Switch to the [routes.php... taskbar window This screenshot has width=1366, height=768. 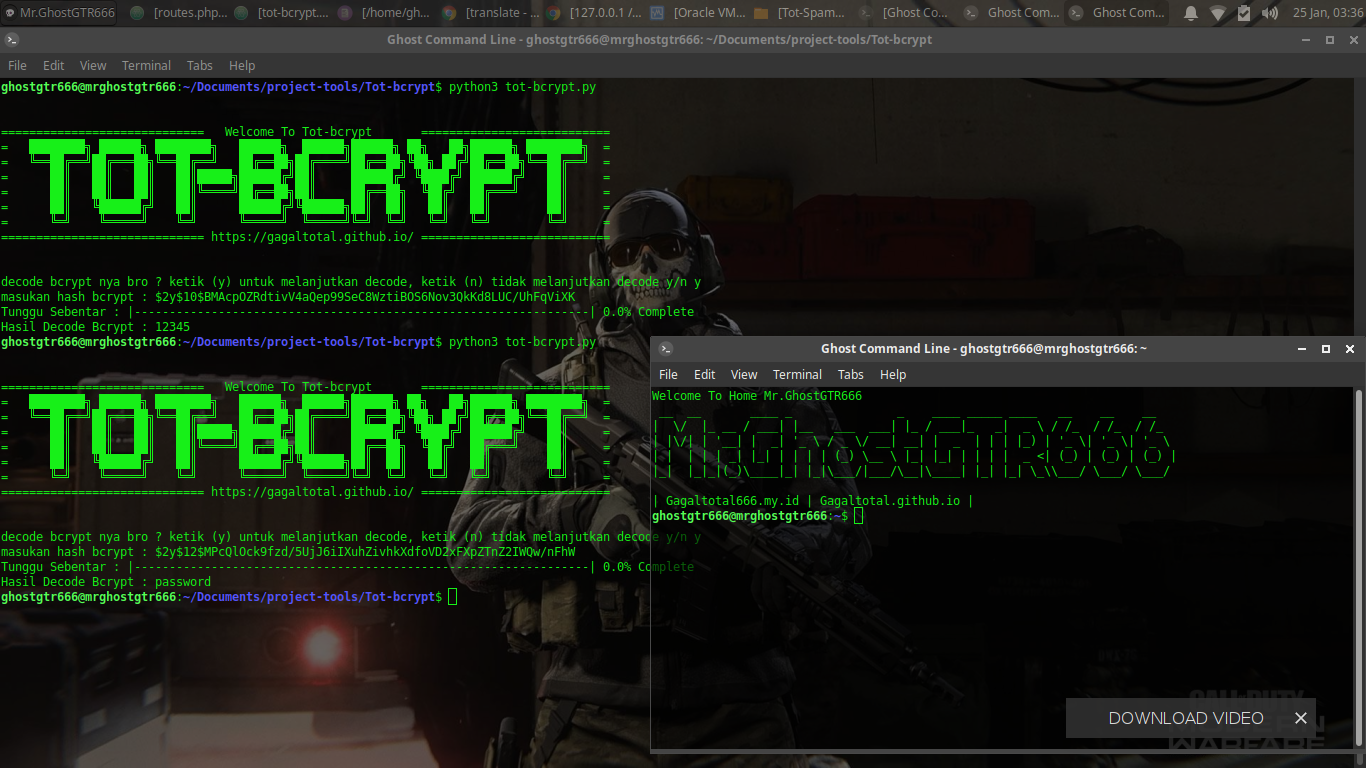click(x=179, y=13)
